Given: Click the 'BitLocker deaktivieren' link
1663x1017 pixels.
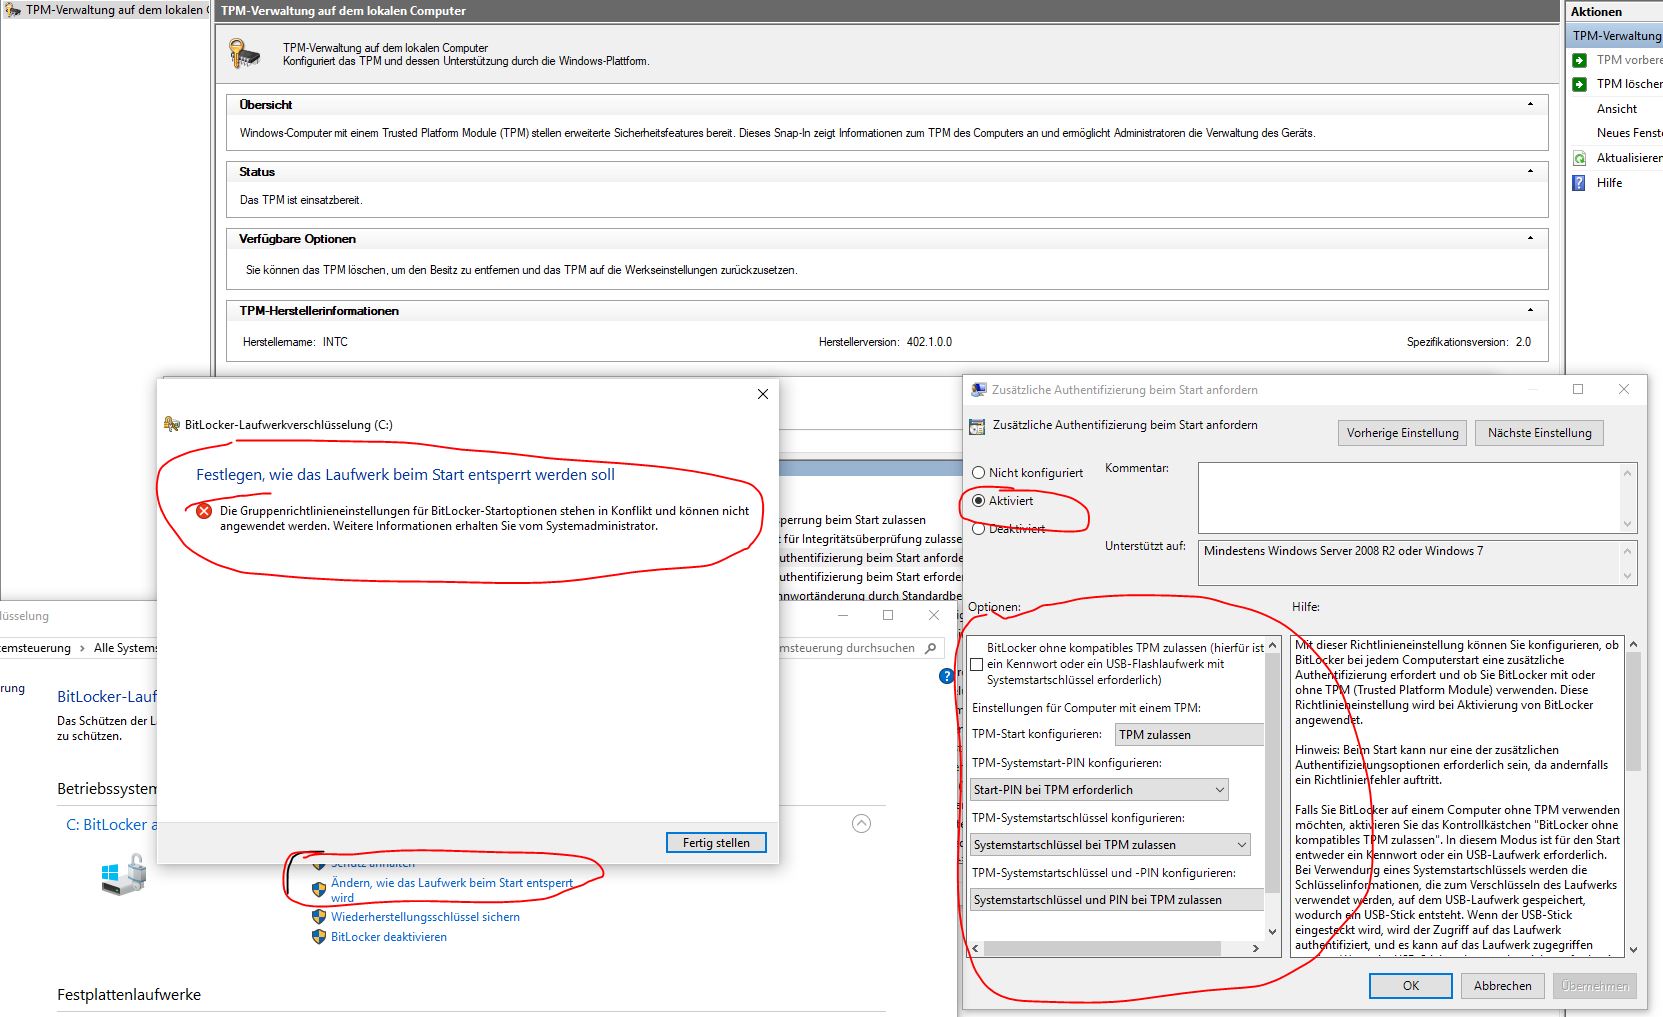Looking at the screenshot, I should point(389,937).
